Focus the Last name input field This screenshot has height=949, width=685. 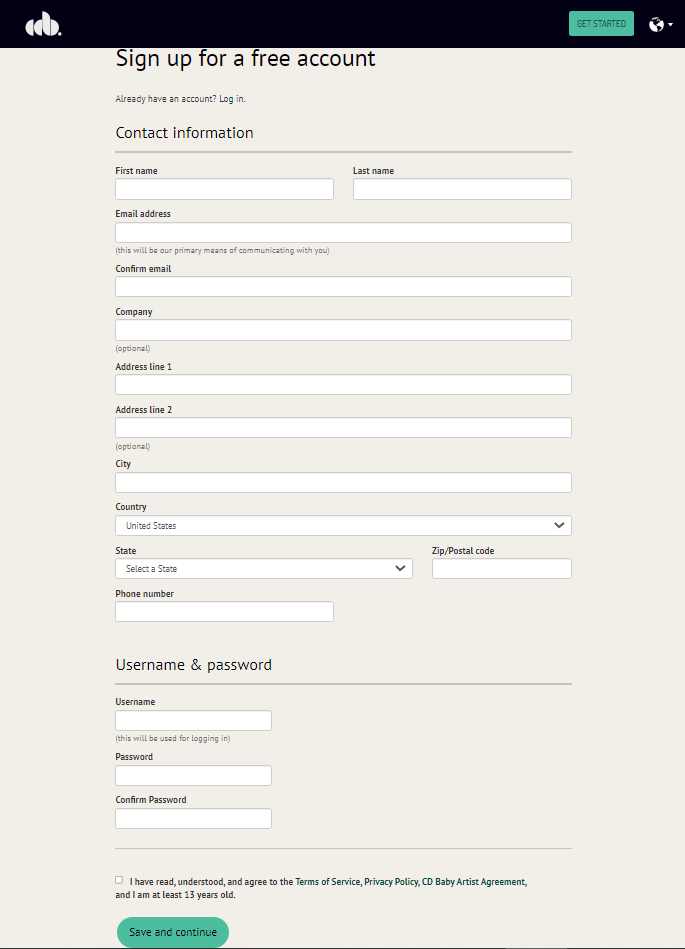coord(462,189)
